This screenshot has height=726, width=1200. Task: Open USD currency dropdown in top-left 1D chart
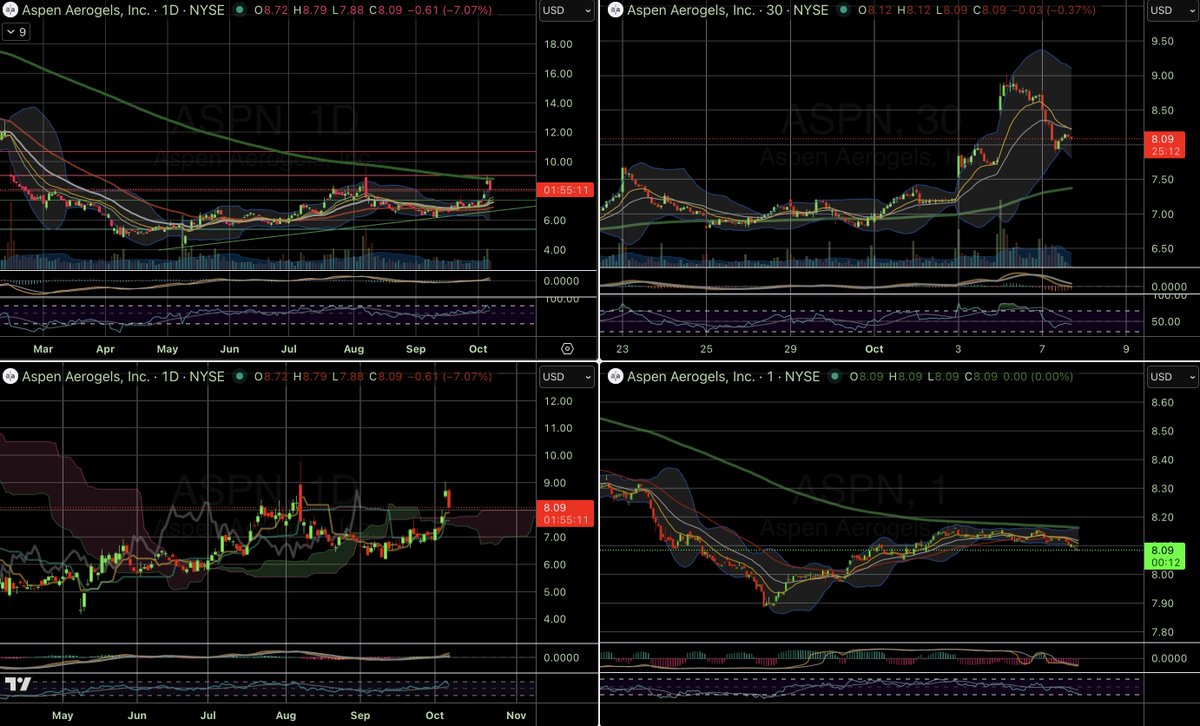coord(566,11)
